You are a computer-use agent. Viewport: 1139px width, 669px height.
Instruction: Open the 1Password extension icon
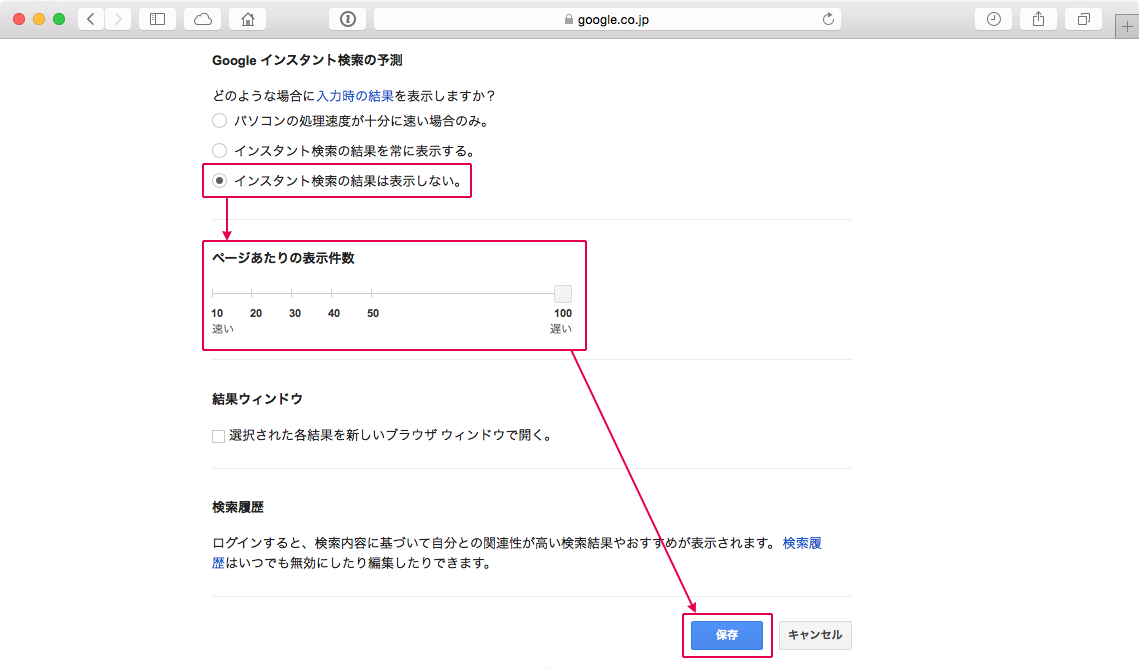click(x=348, y=20)
